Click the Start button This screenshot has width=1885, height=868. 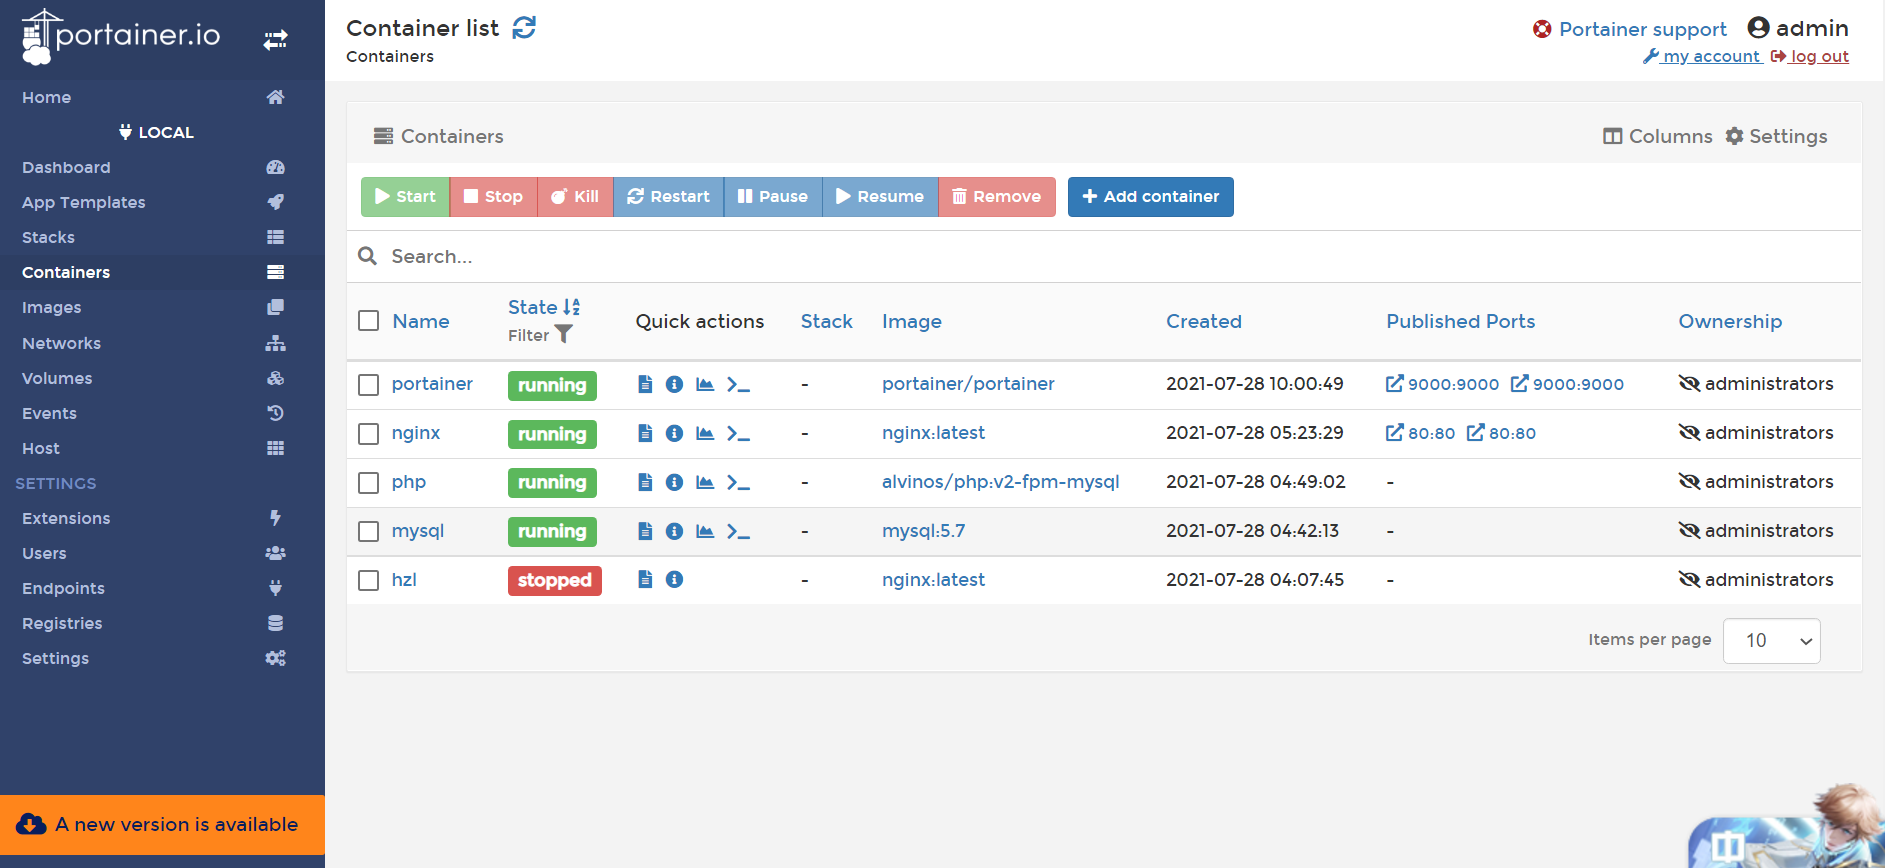[x=405, y=197]
